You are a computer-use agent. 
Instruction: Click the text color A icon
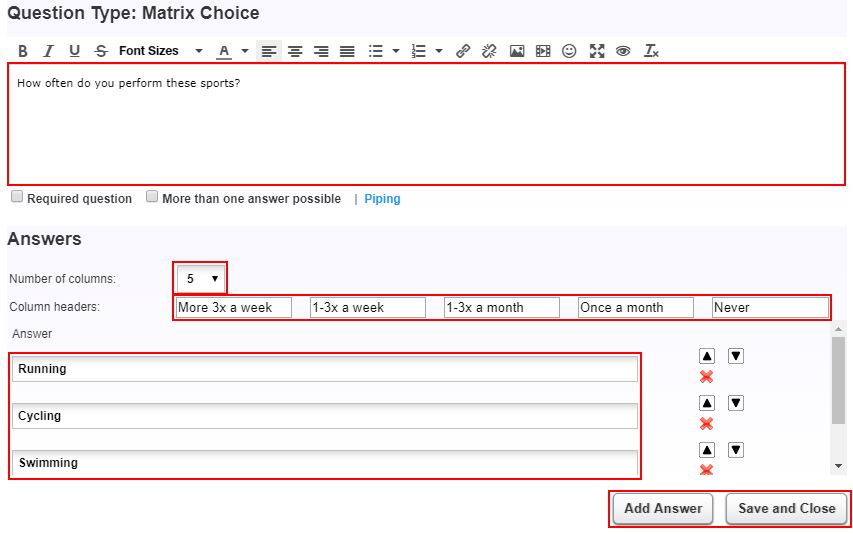coord(224,51)
